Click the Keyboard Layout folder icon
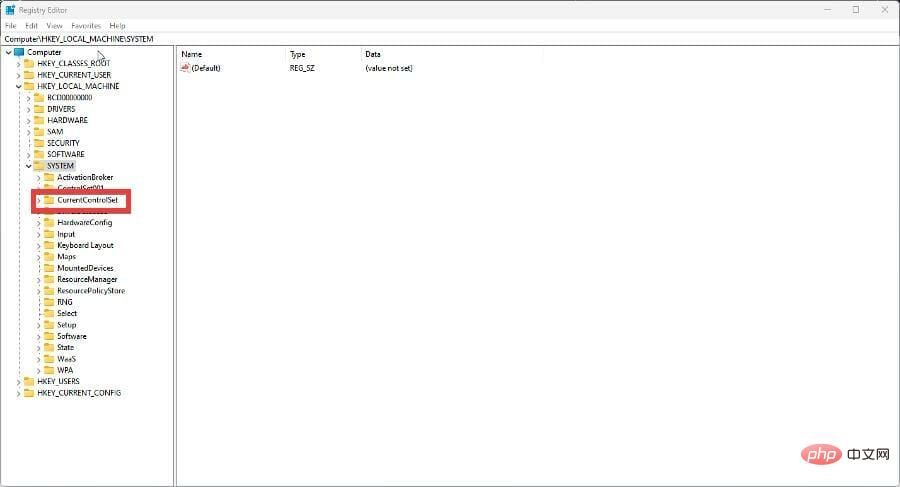The height and width of the screenshot is (487, 900). [x=49, y=245]
